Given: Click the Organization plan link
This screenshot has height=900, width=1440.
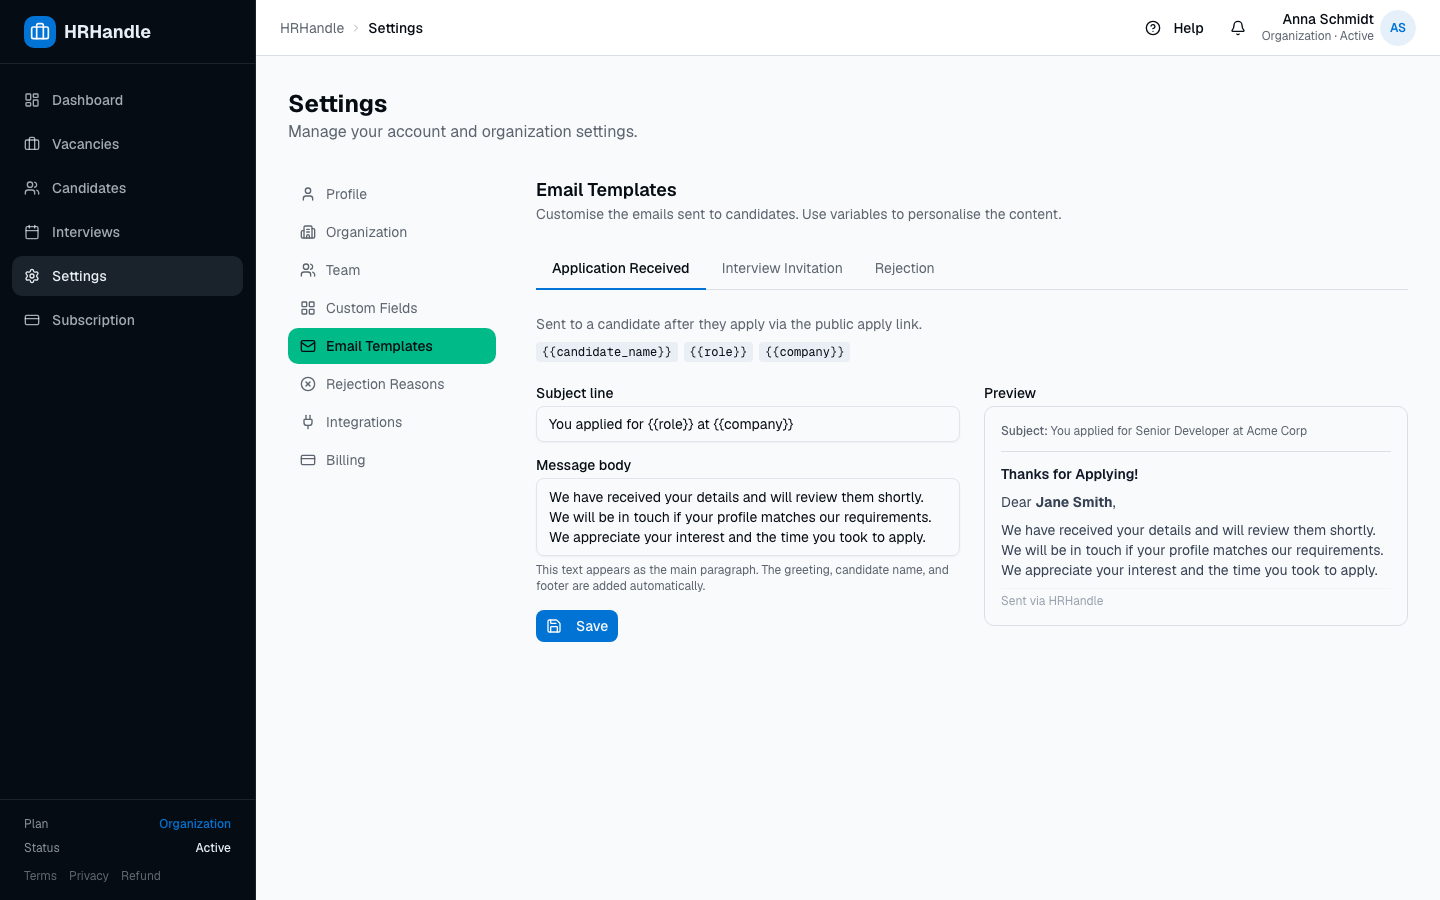Looking at the screenshot, I should 195,824.
